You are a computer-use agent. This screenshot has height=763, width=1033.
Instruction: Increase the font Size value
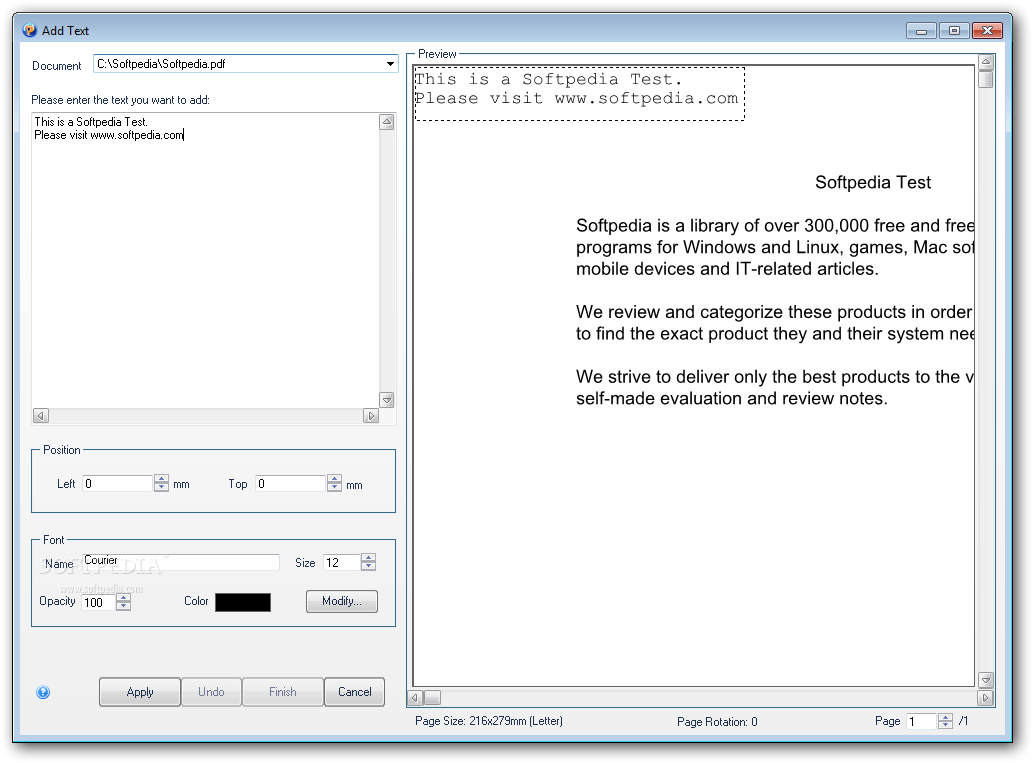(368, 558)
